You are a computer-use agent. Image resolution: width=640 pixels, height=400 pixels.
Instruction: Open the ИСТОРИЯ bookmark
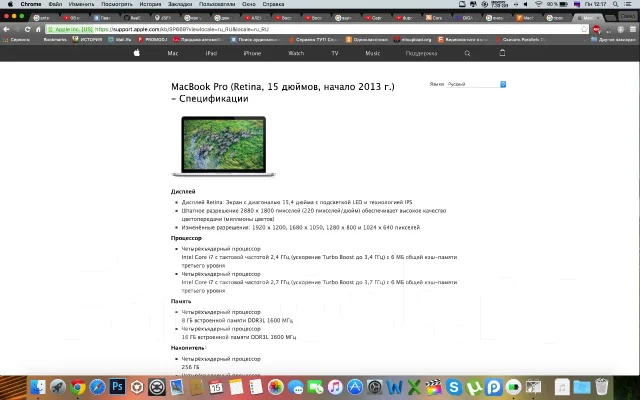click(87, 40)
